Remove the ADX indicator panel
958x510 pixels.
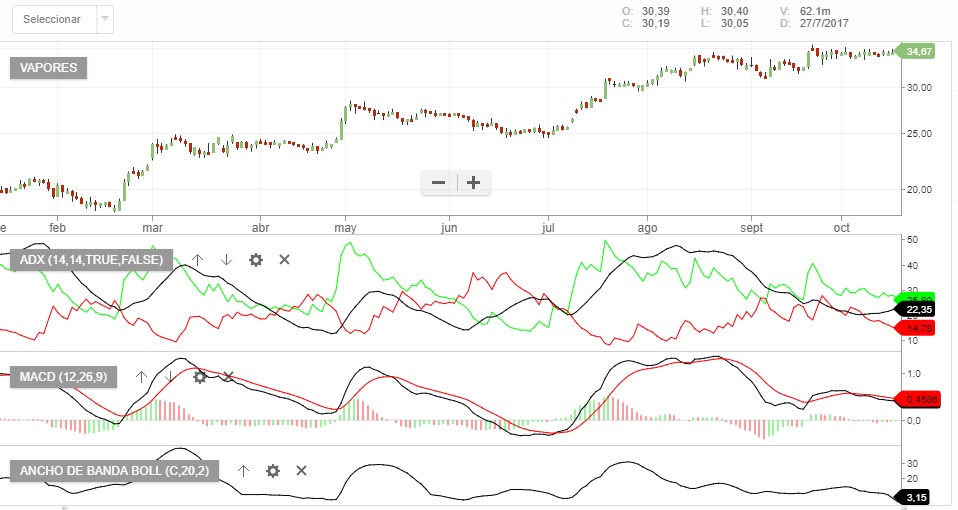284,260
